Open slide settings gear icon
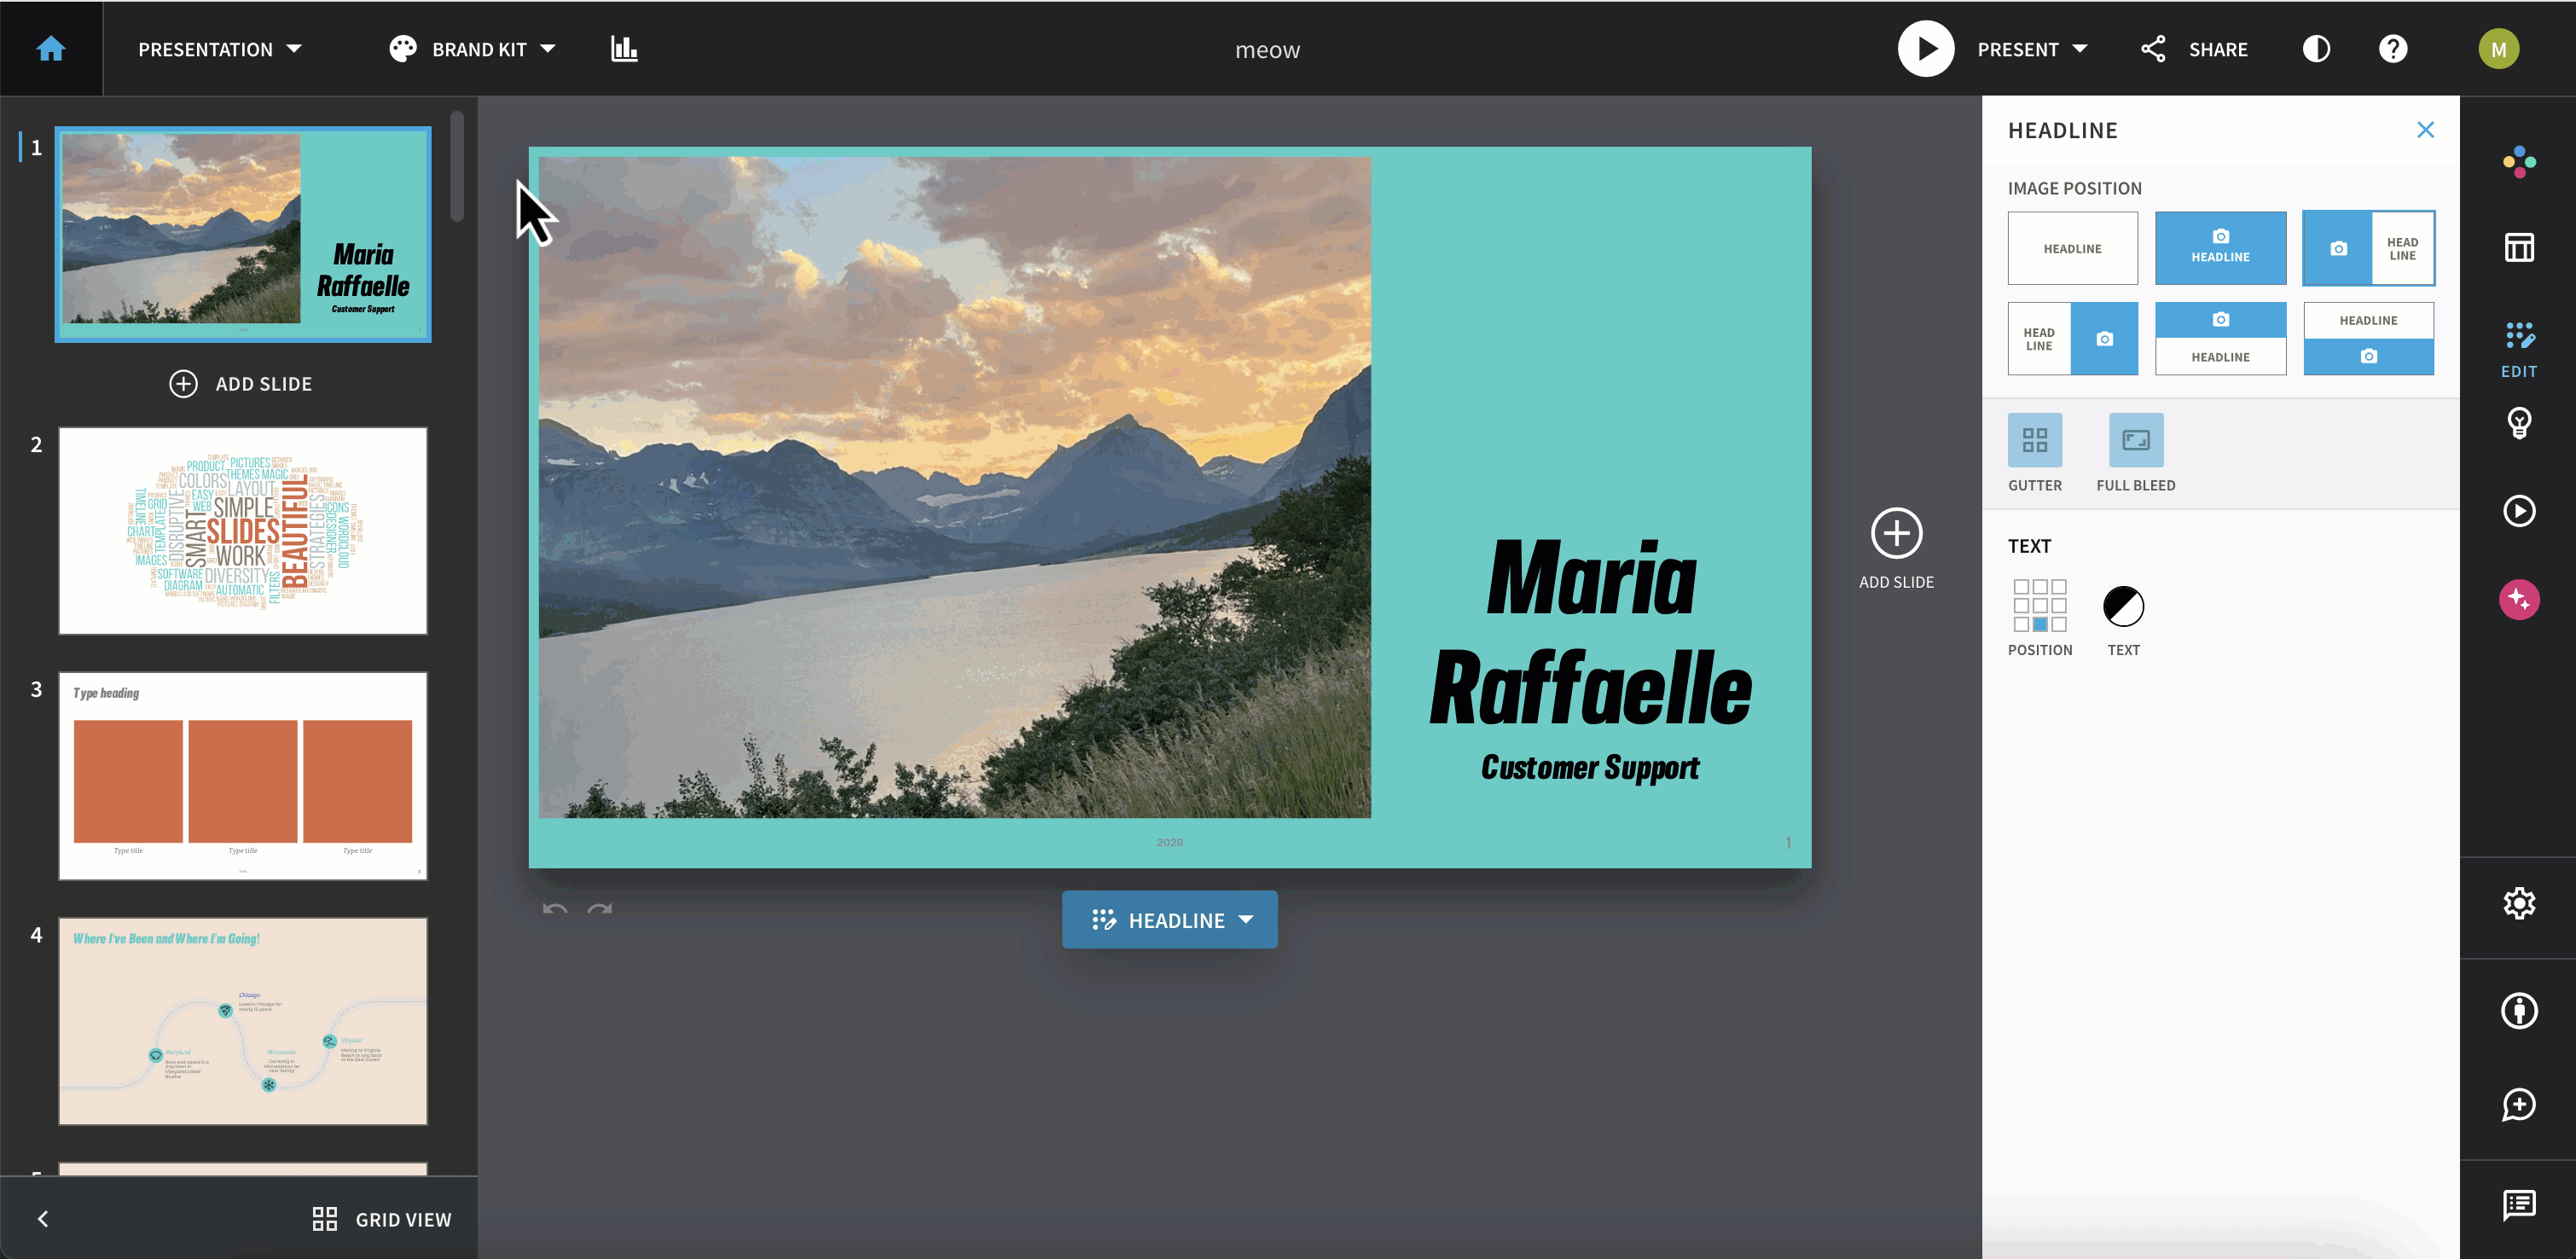The width and height of the screenshot is (2576, 1259). tap(2519, 903)
